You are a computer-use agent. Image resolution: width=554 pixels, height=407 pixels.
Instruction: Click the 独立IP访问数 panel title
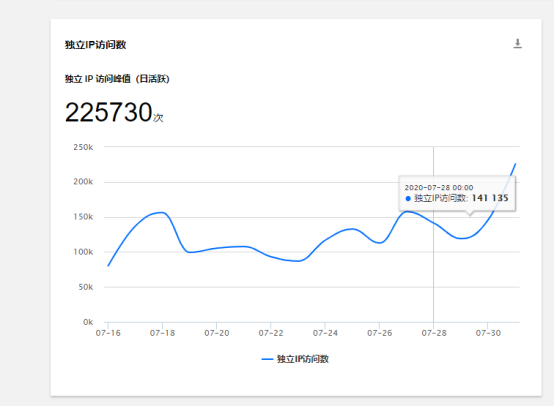(x=95, y=45)
